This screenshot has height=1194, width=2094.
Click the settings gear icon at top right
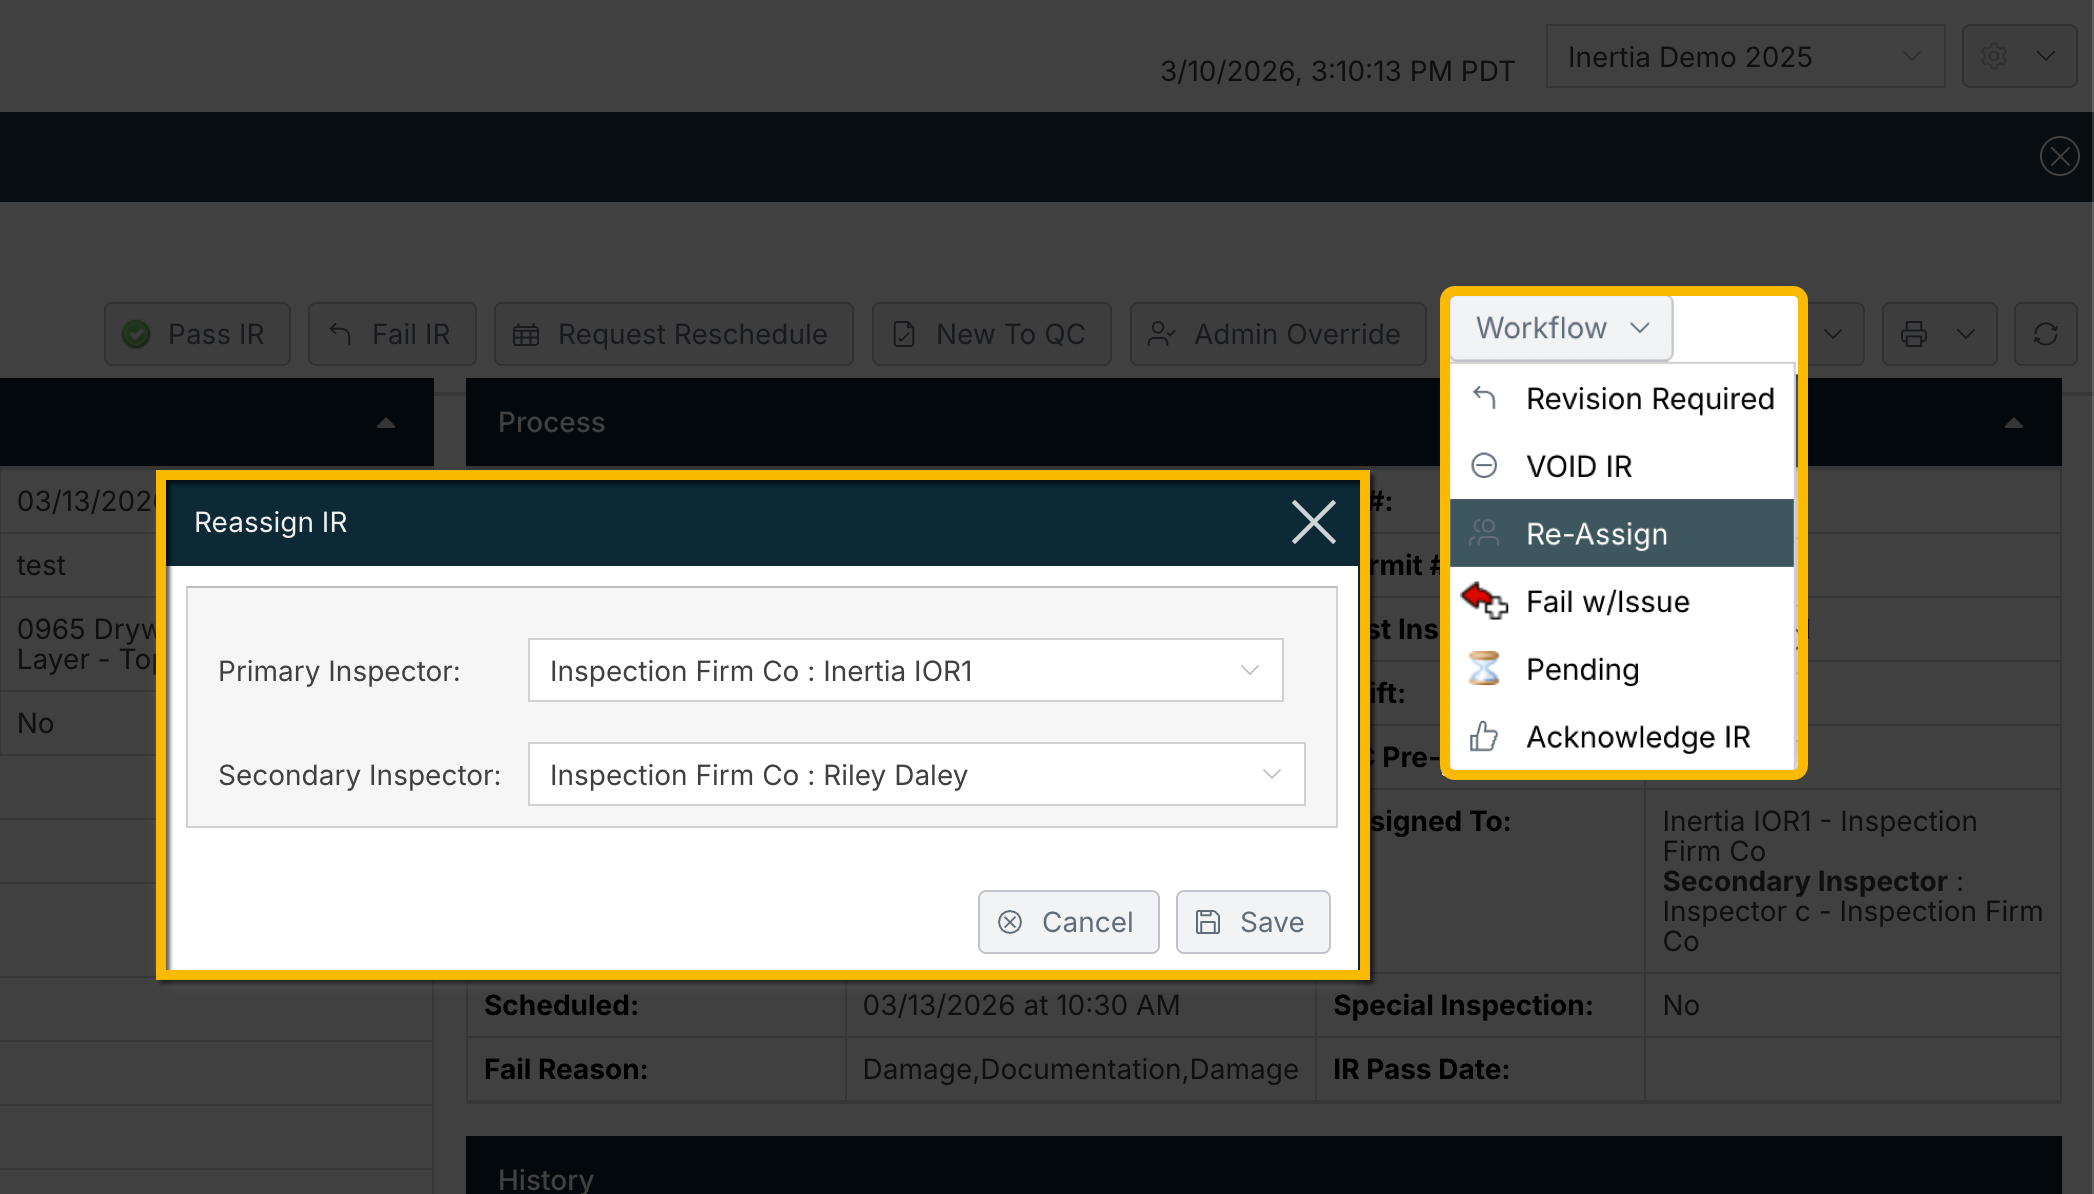(1994, 57)
